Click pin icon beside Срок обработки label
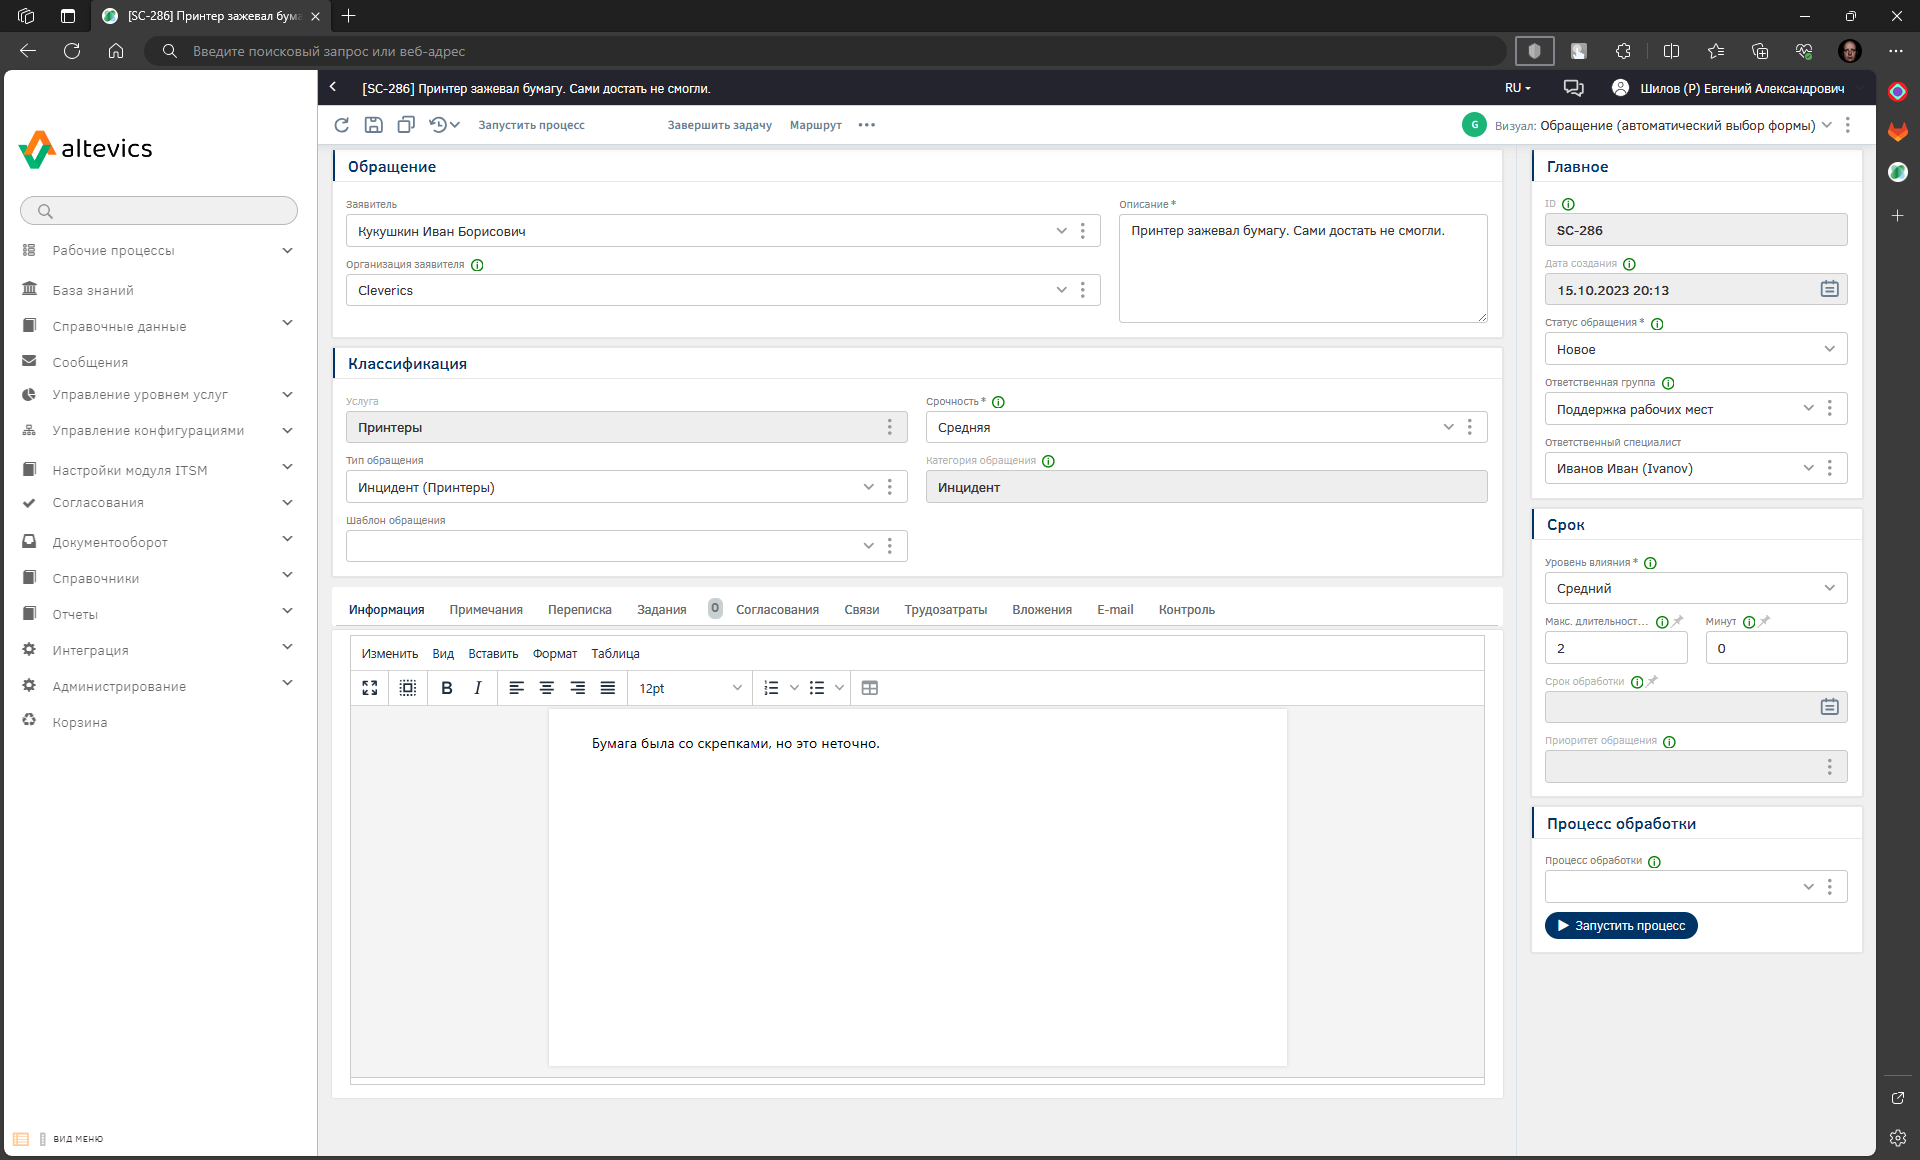The width and height of the screenshot is (1920, 1160). click(1653, 681)
